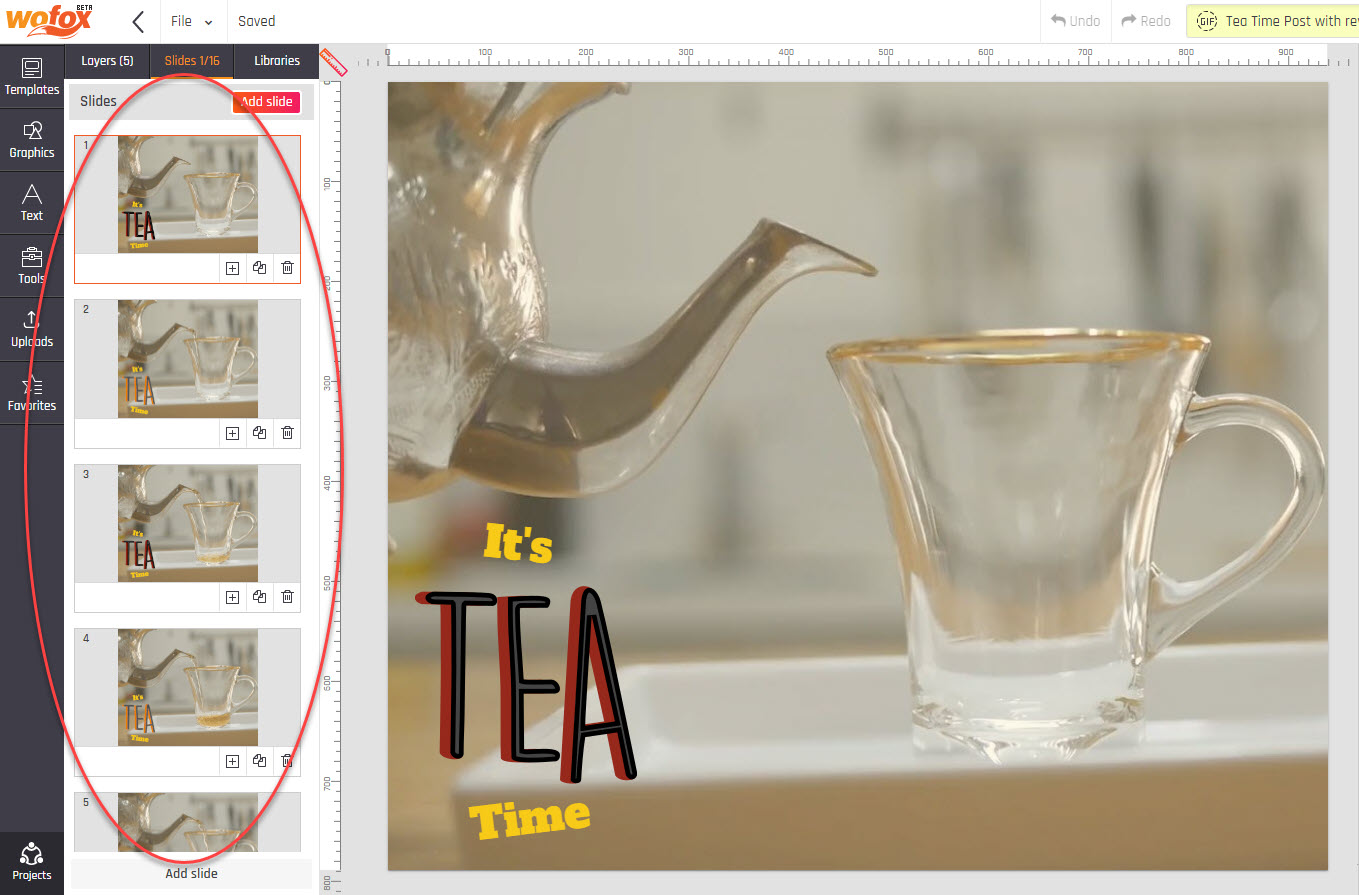Image resolution: width=1359 pixels, height=895 pixels.
Task: Select the "It's" text on canvas
Action: click(518, 542)
